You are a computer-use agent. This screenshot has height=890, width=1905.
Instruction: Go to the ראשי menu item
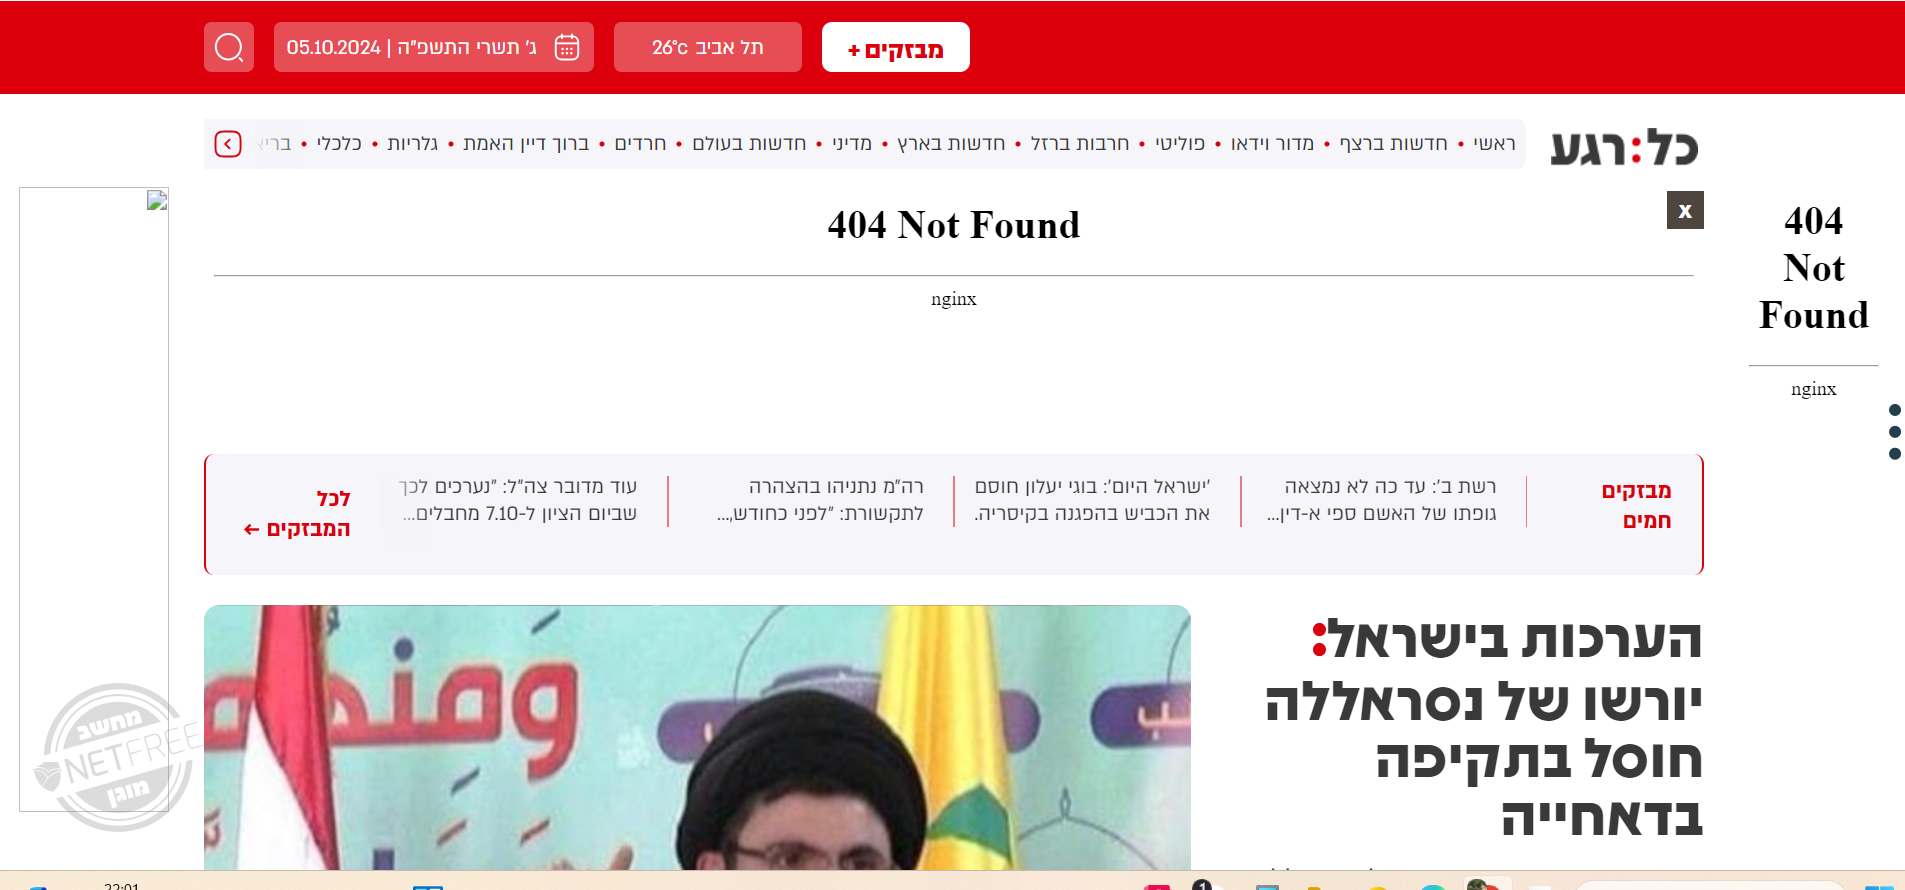(1494, 144)
